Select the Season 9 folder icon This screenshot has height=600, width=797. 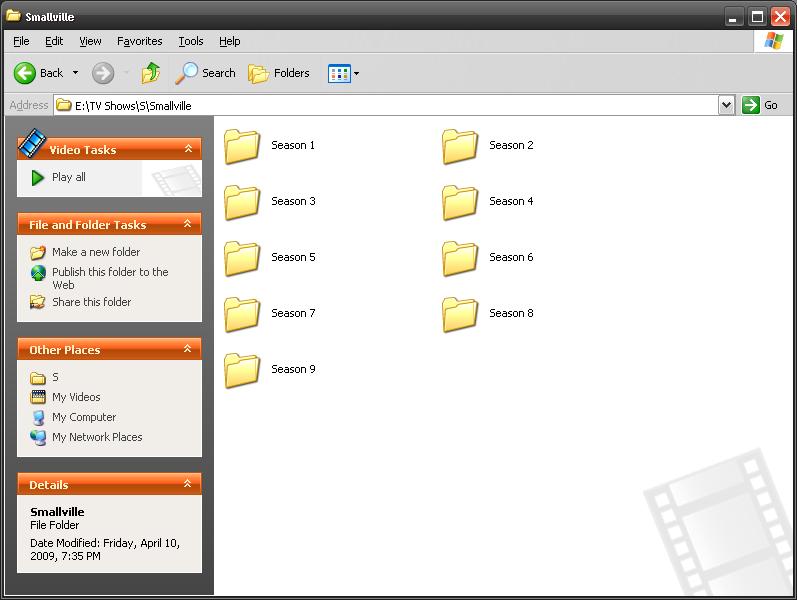coord(242,370)
